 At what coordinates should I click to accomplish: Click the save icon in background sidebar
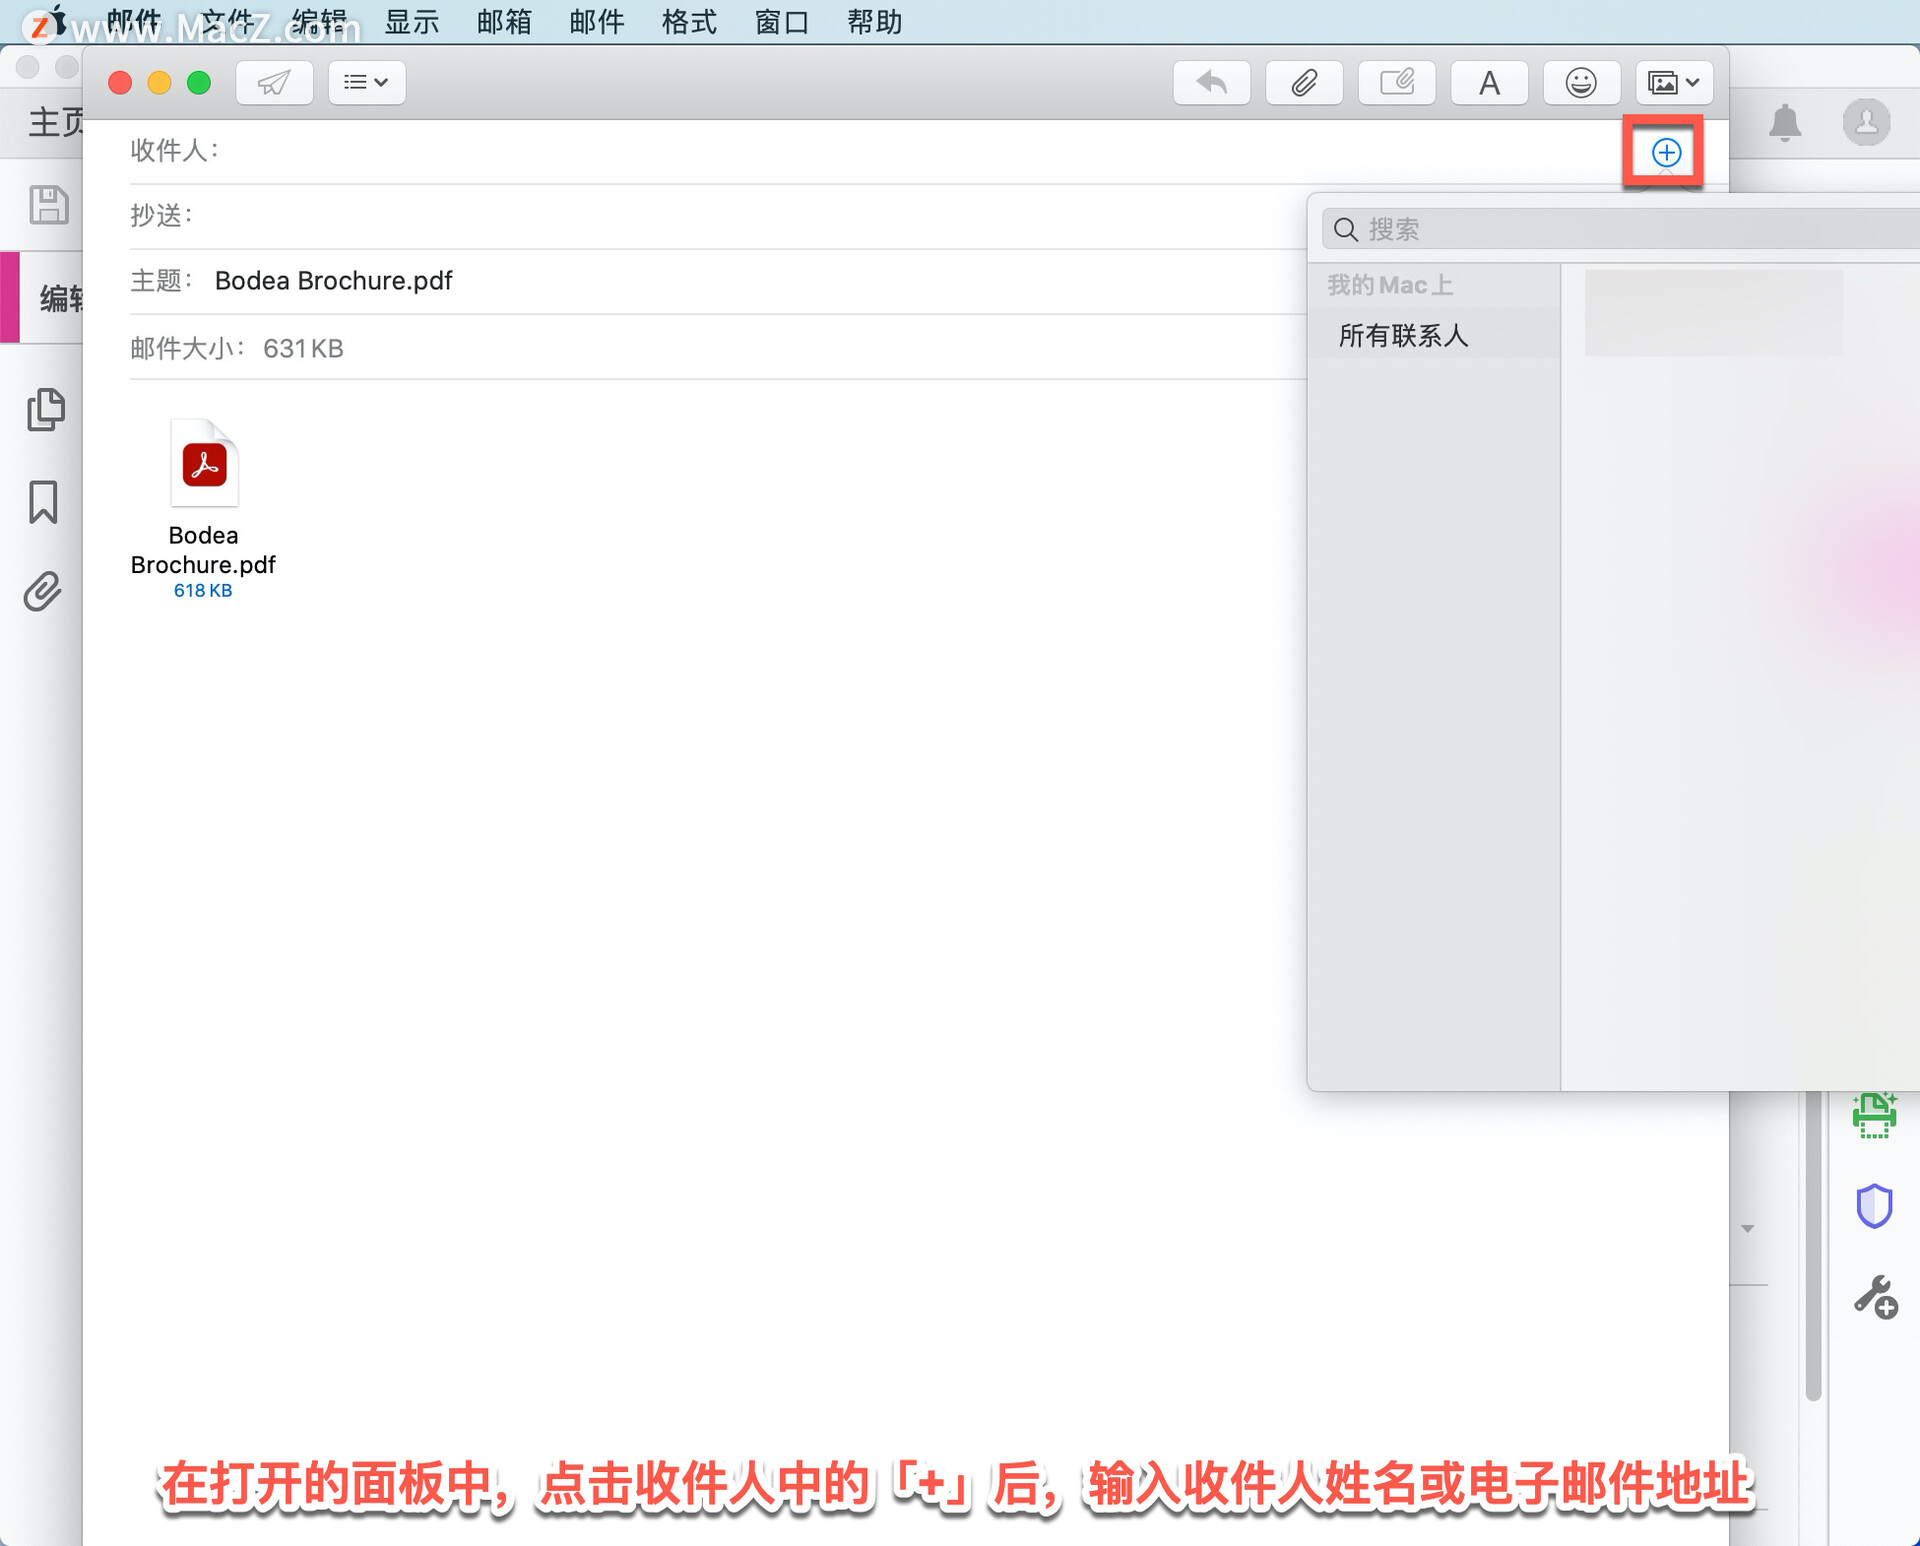(48, 205)
